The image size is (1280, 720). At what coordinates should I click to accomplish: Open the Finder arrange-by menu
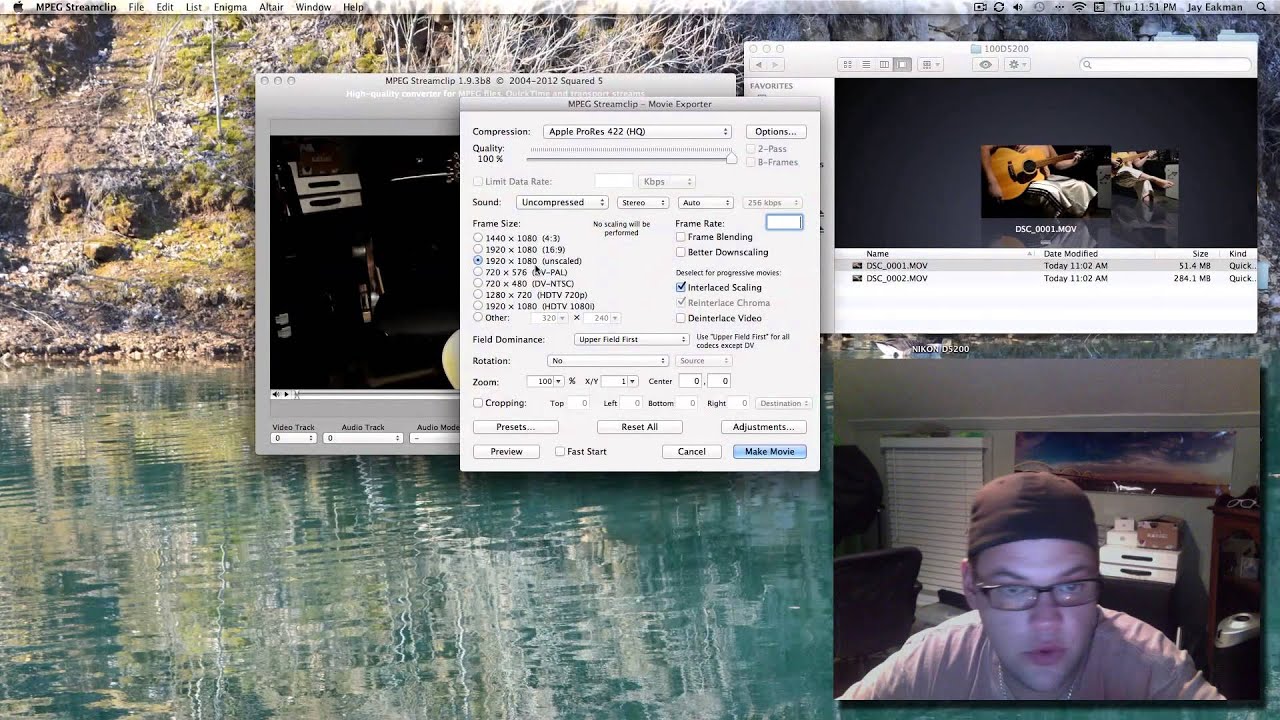[930, 64]
